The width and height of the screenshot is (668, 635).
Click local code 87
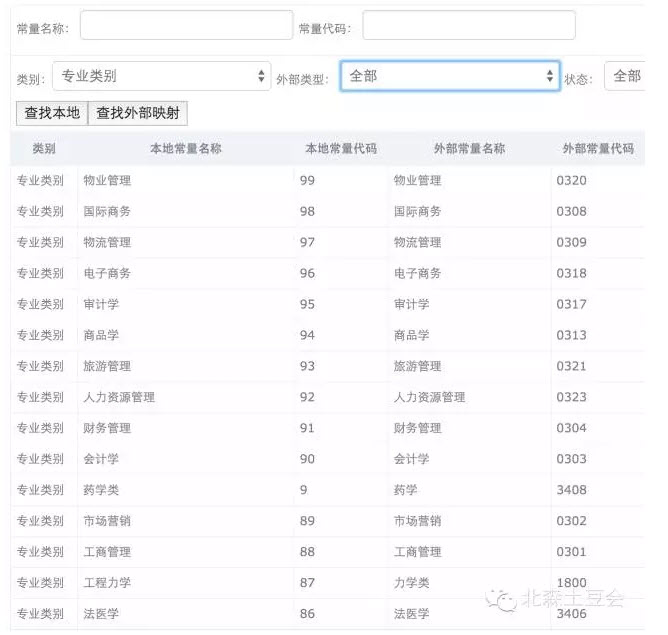pyautogui.click(x=307, y=583)
